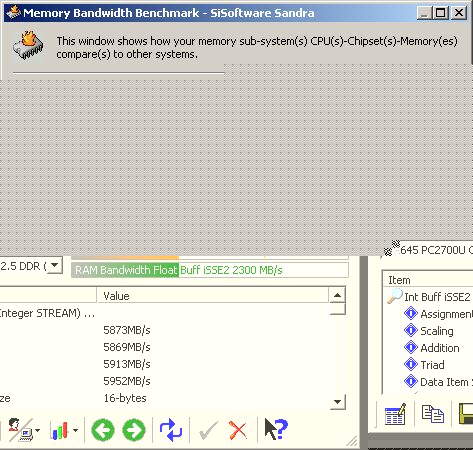
Task: Click the Item column header in right window
Action: click(428, 280)
